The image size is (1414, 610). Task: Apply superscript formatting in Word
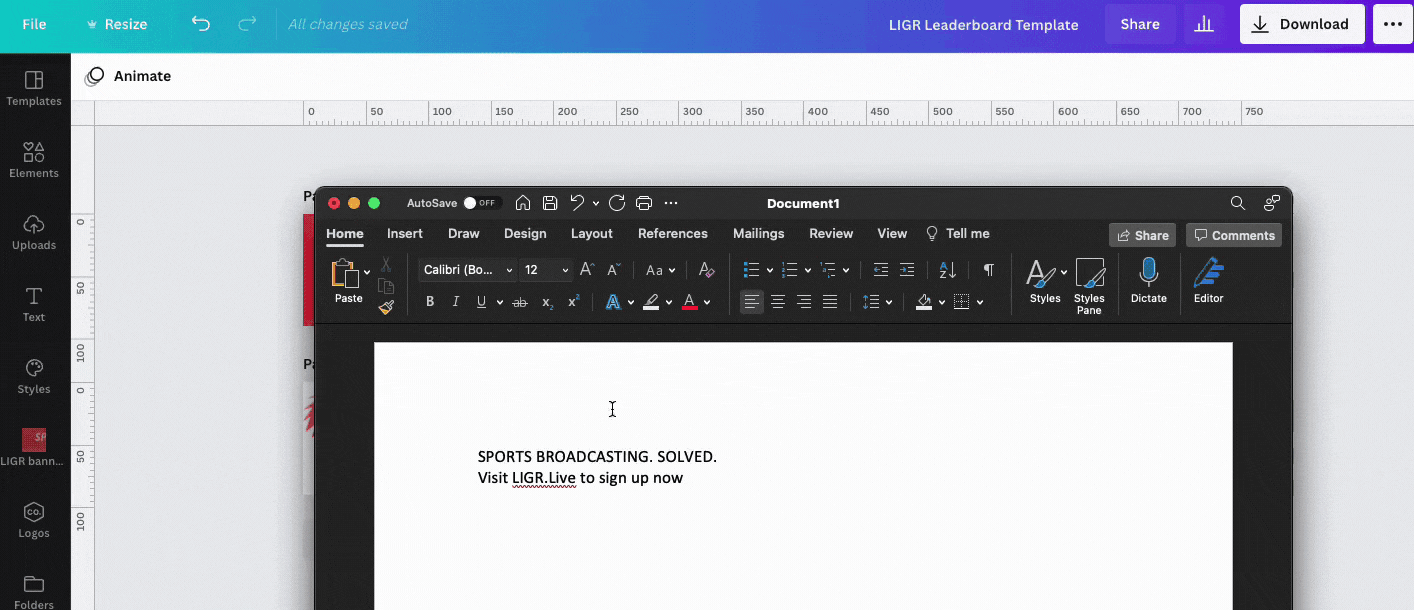click(x=574, y=302)
